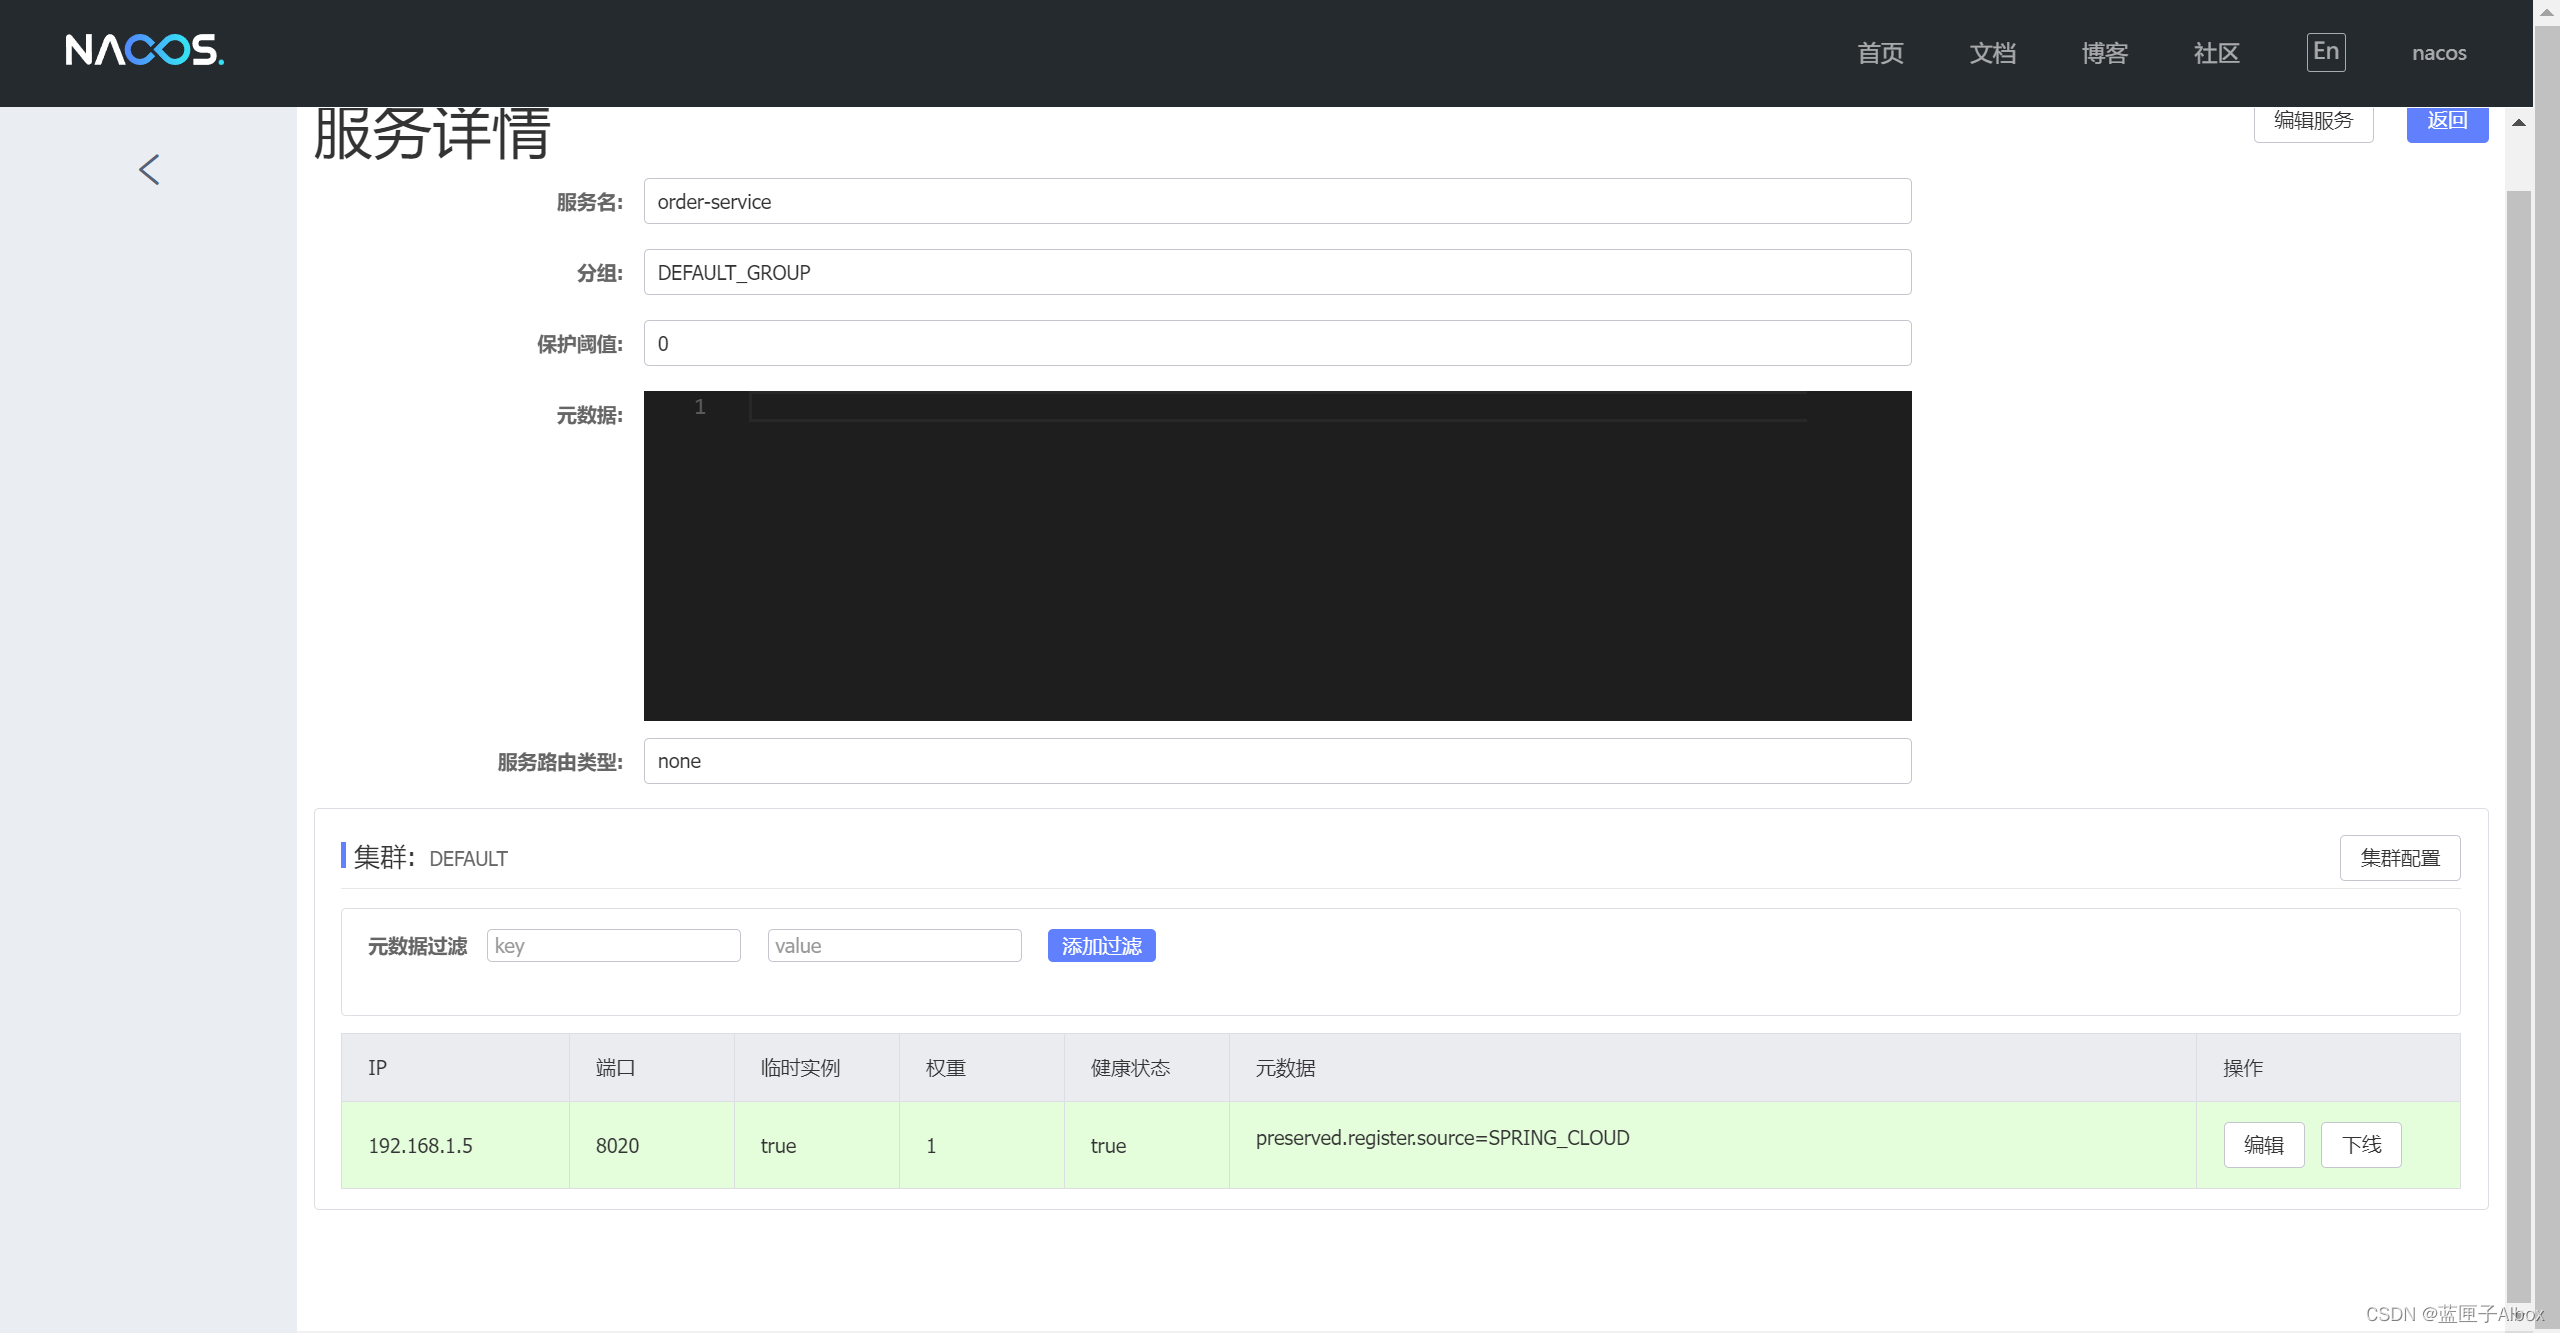Screen dimensions: 2560x1333
Task: Click line number 1 in editor
Action: tap(700, 407)
